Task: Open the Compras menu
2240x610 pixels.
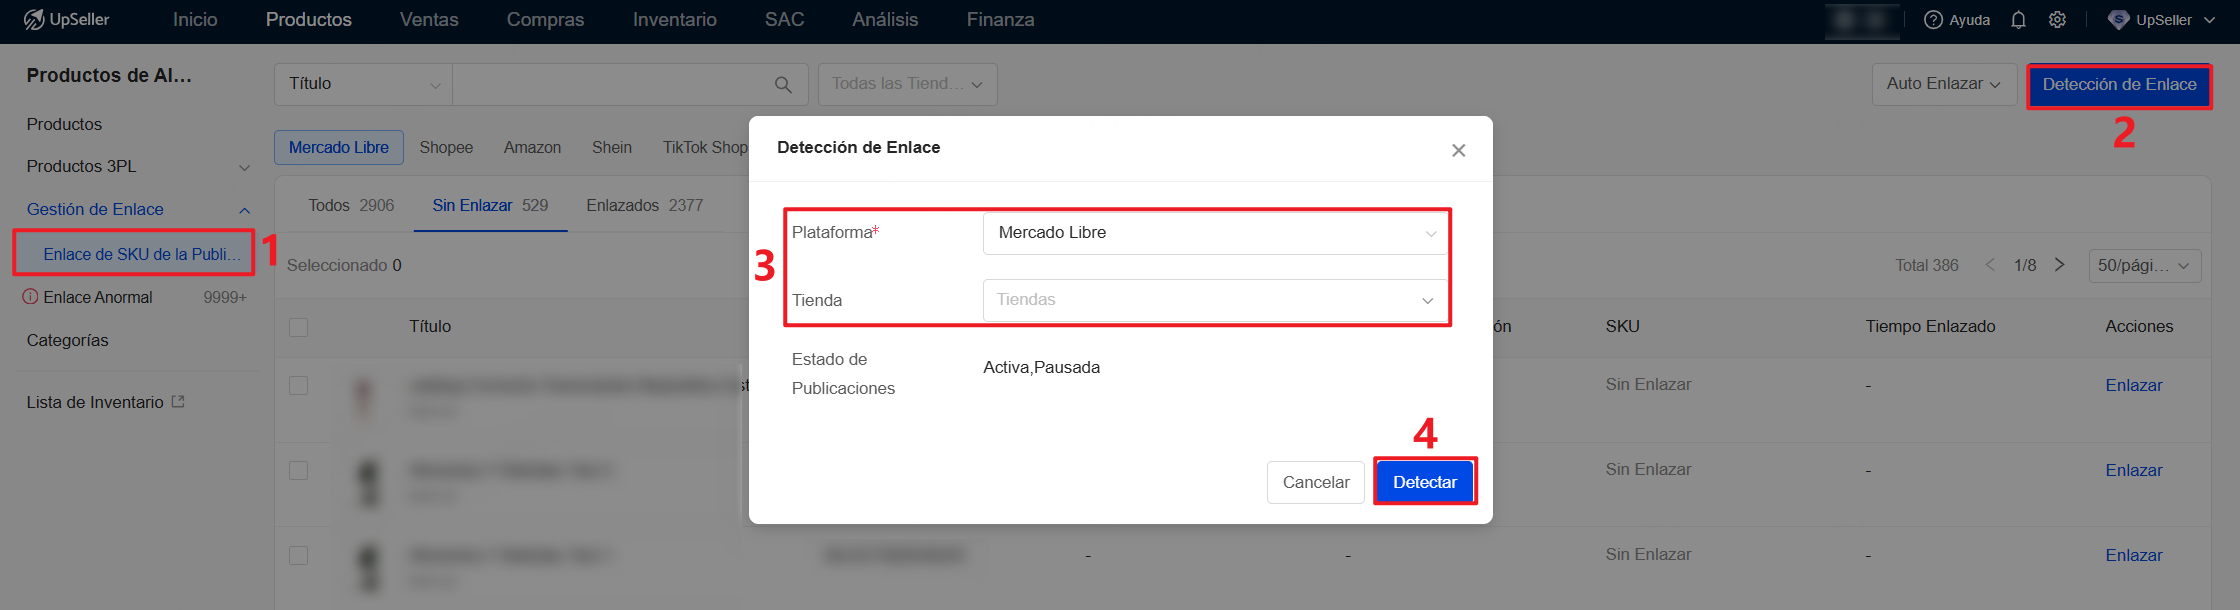Action: click(x=545, y=19)
